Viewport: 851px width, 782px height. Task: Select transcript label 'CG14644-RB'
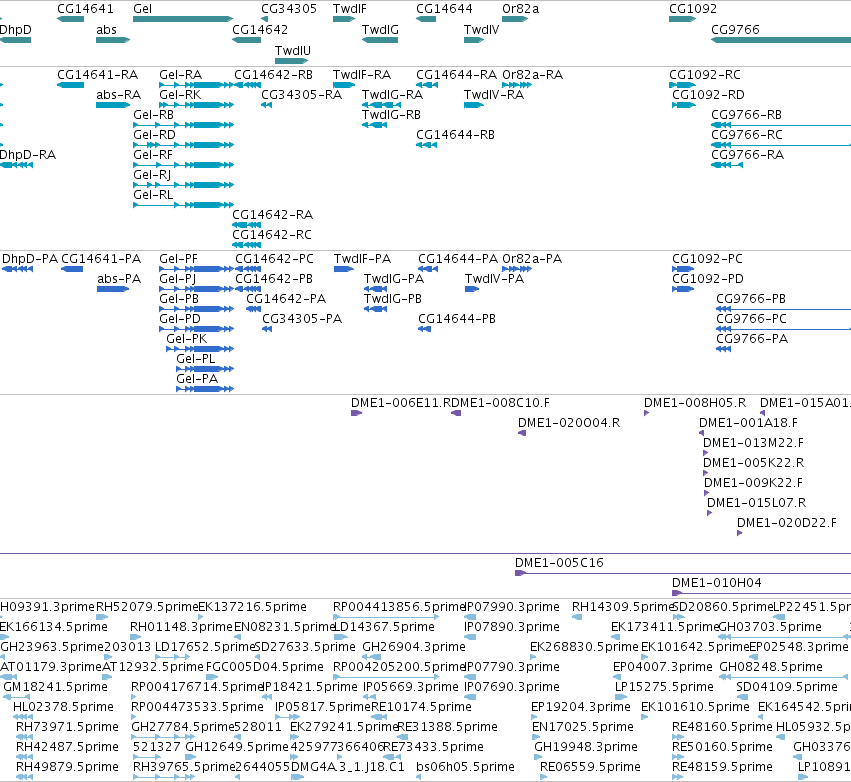click(x=455, y=135)
